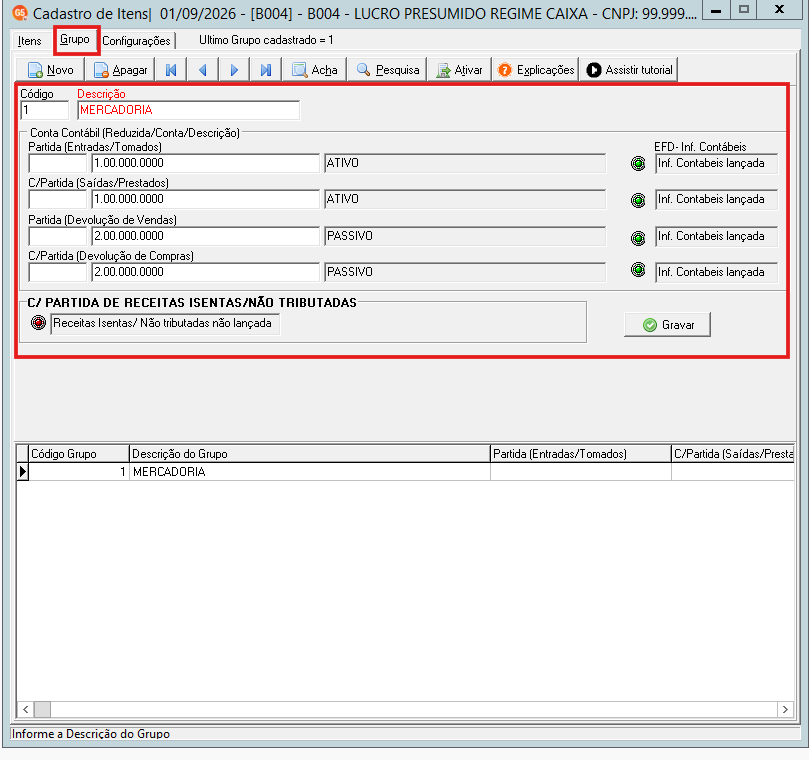Save with the Gravar button
The image size is (809, 760).
pyautogui.click(x=667, y=325)
